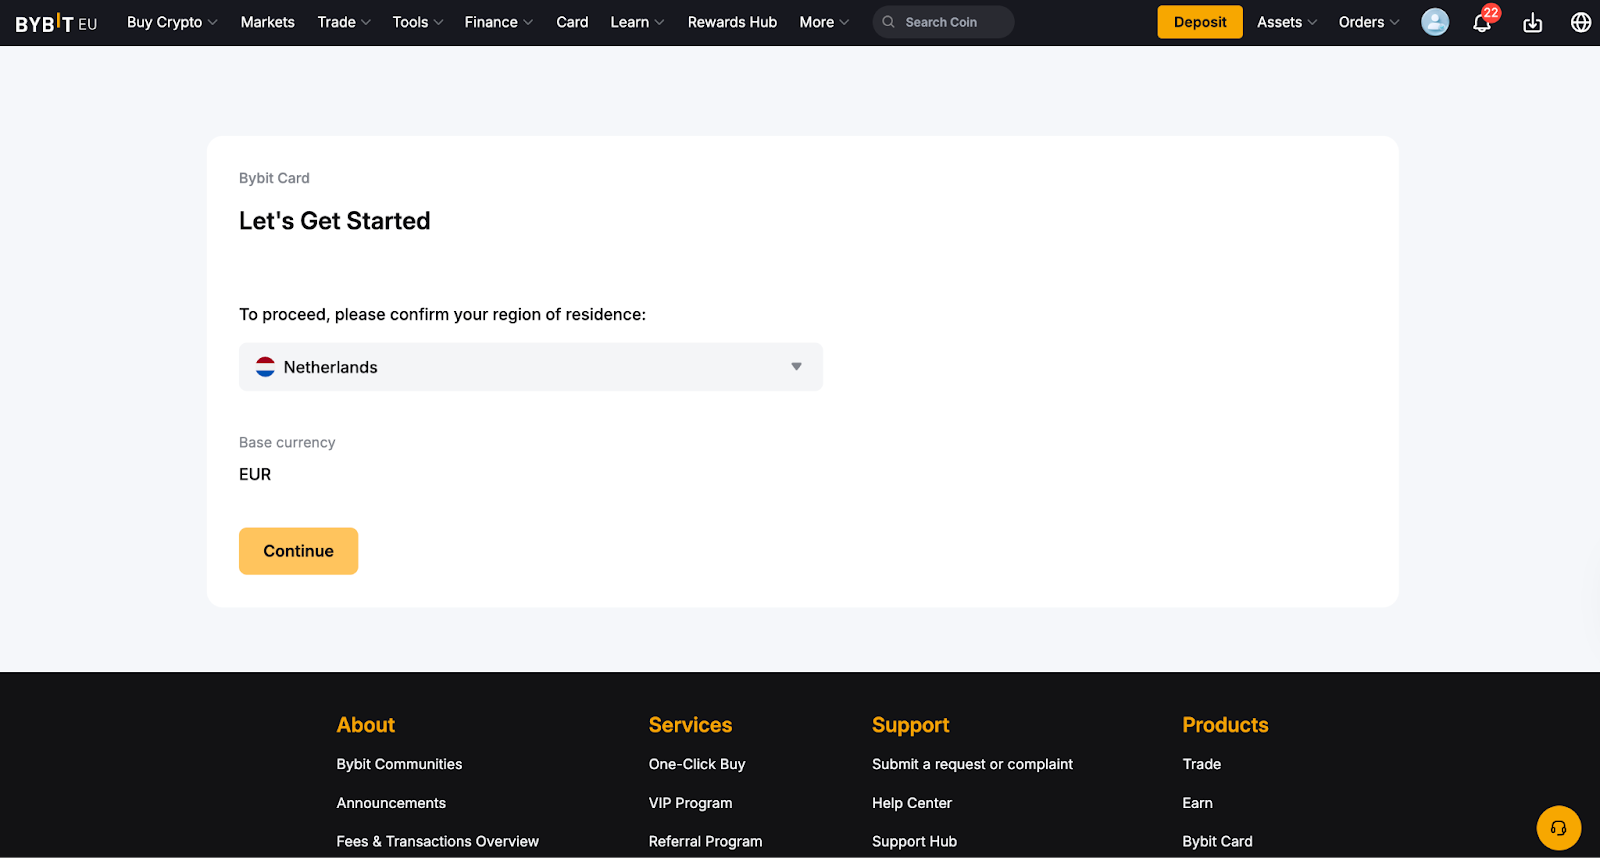Open the region of residence dropdown

531,367
